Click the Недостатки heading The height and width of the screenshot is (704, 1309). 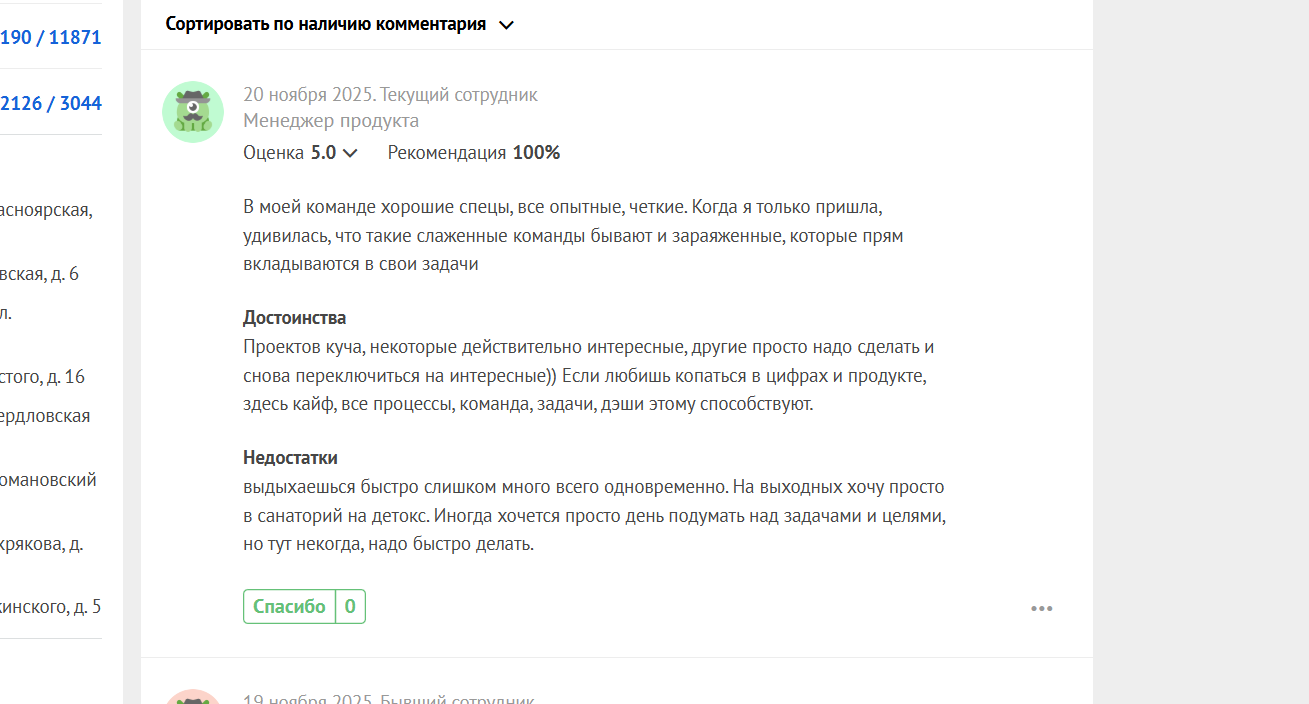pyautogui.click(x=290, y=458)
